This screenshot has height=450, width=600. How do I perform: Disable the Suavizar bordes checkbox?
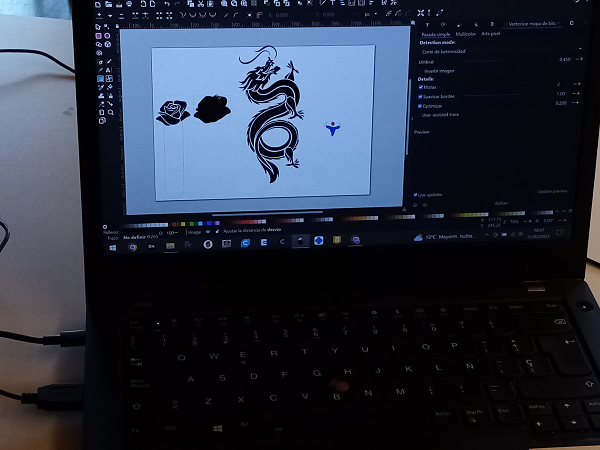pyautogui.click(x=421, y=95)
